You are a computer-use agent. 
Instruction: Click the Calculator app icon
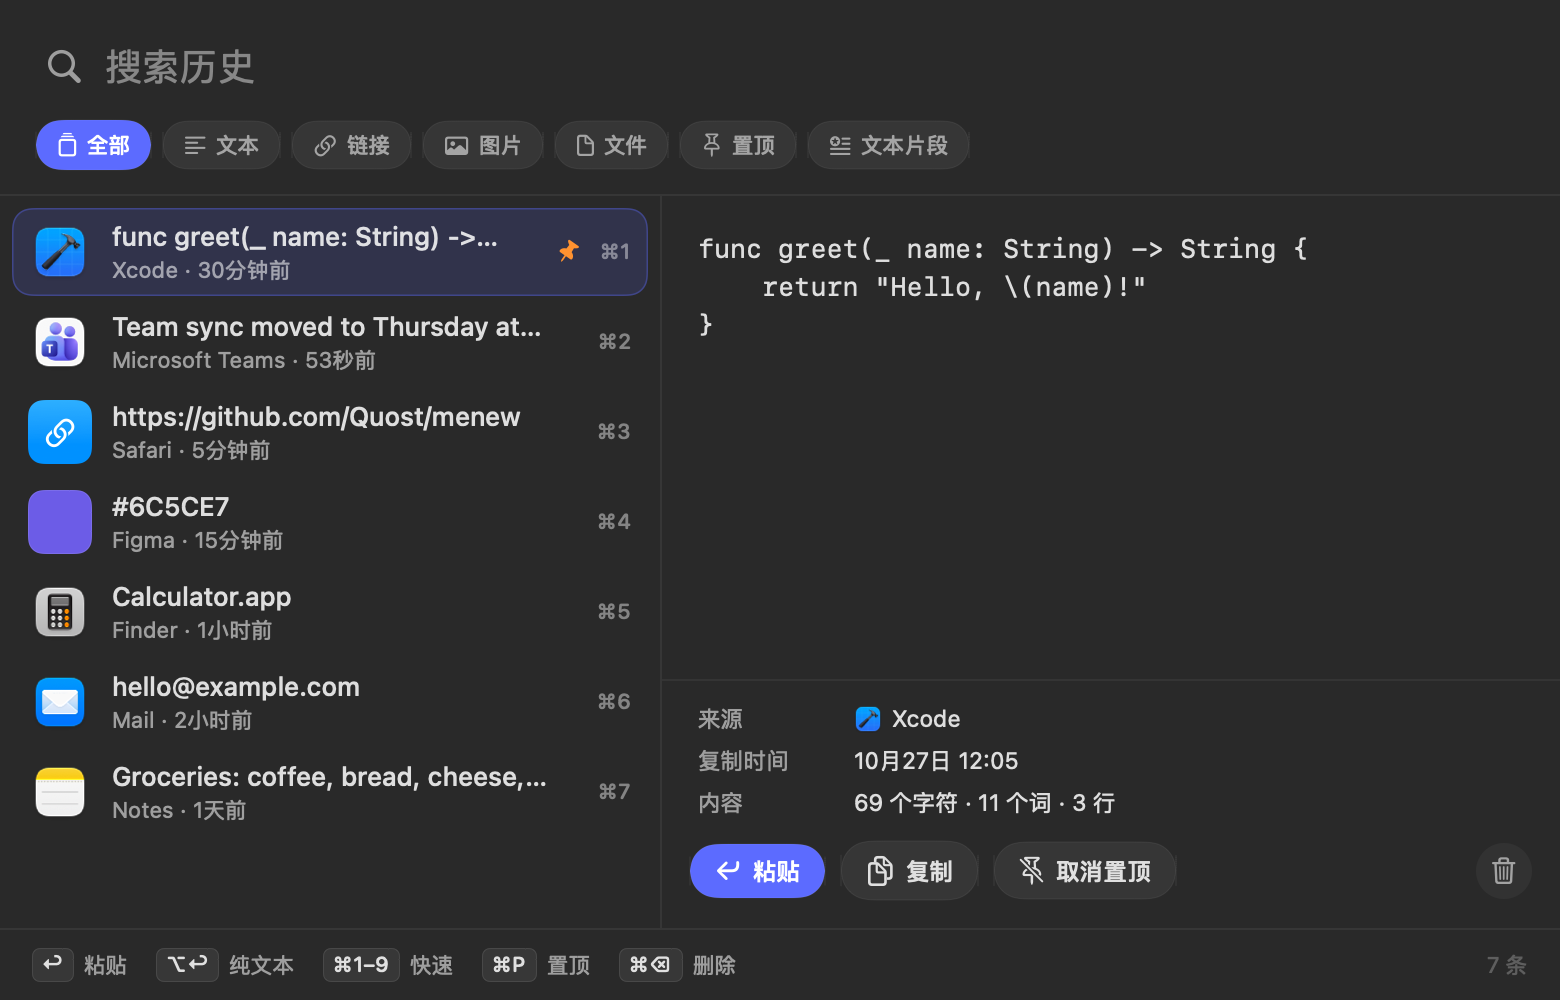point(60,612)
